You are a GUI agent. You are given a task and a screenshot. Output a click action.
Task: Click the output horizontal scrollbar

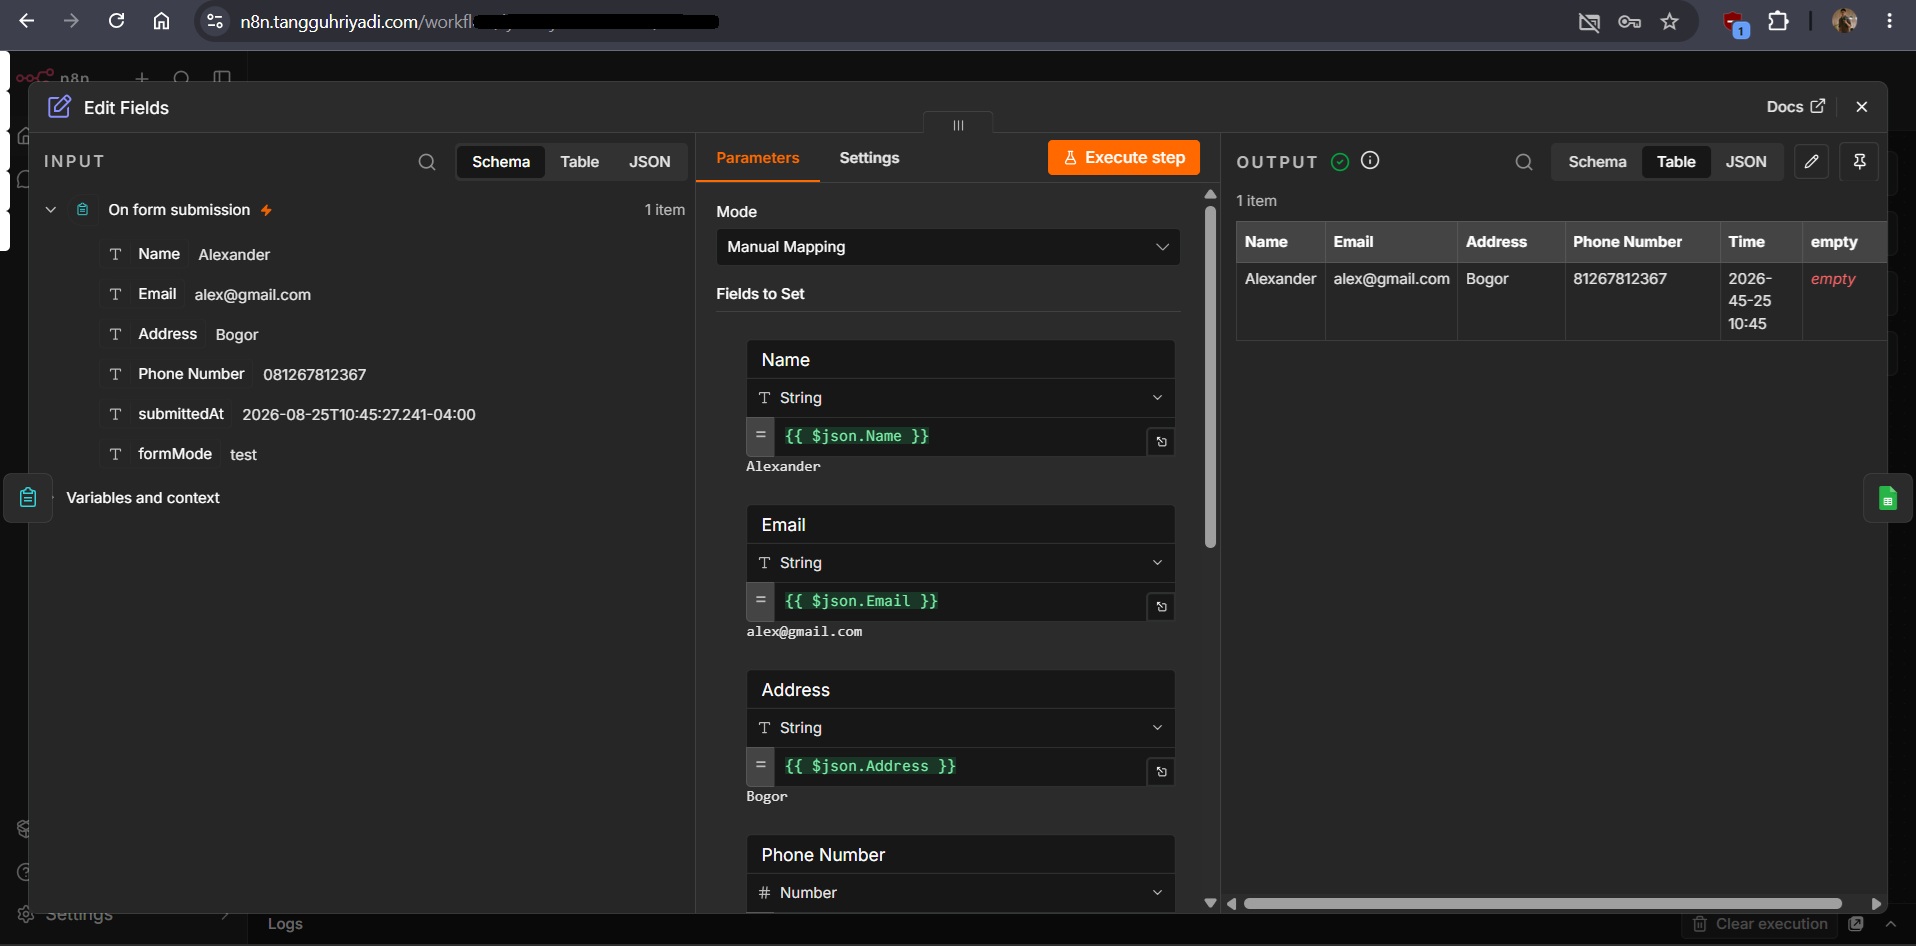(1542, 903)
